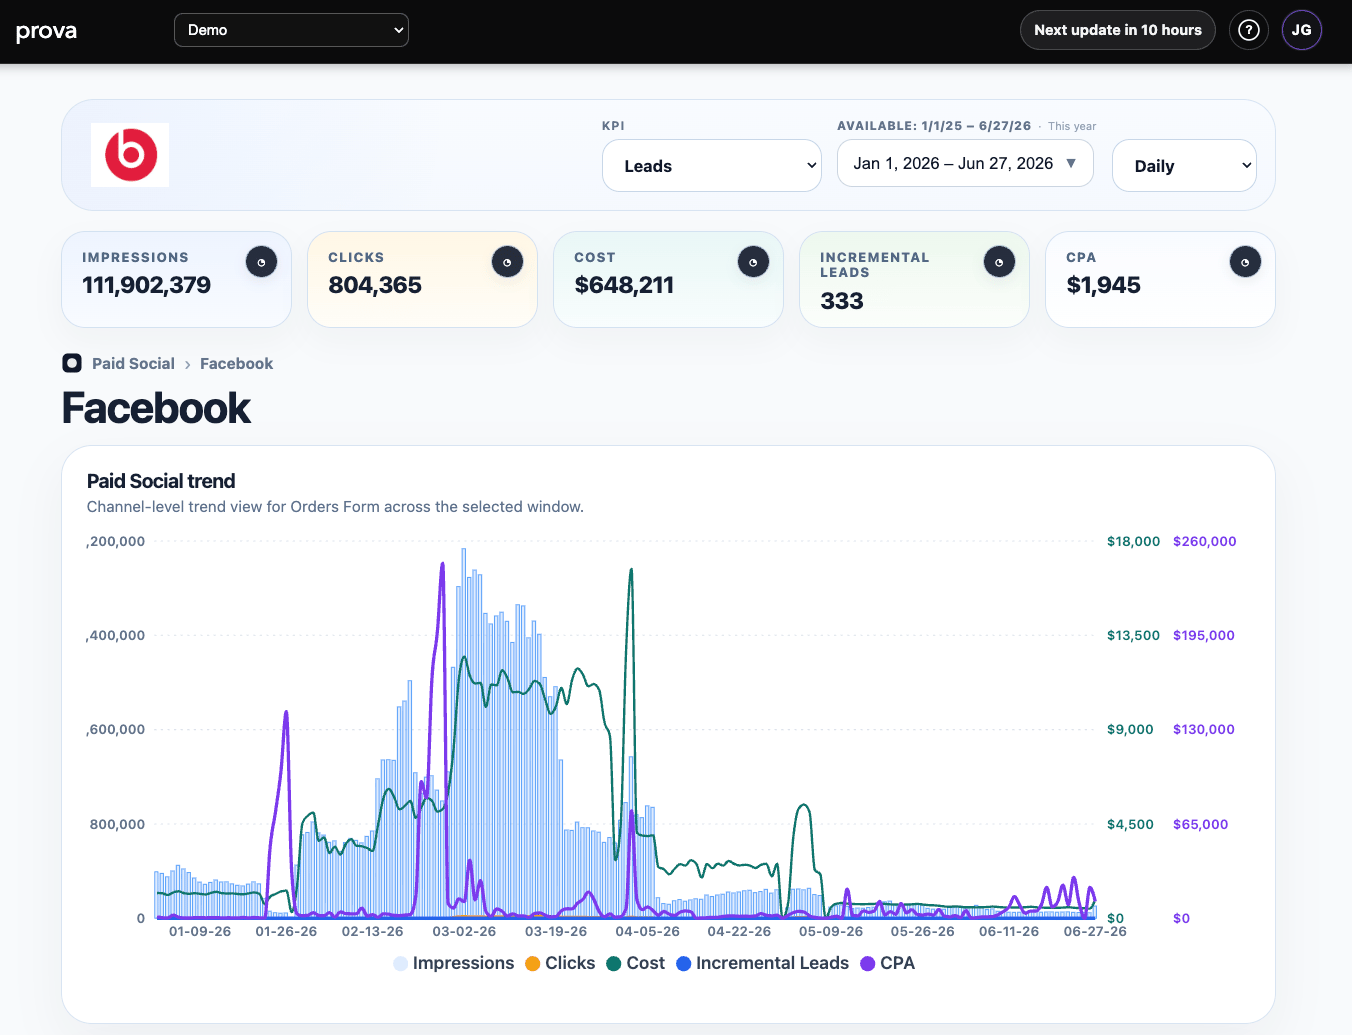The image size is (1352, 1035).
Task: Open the help question mark icon
Action: [x=1248, y=30]
